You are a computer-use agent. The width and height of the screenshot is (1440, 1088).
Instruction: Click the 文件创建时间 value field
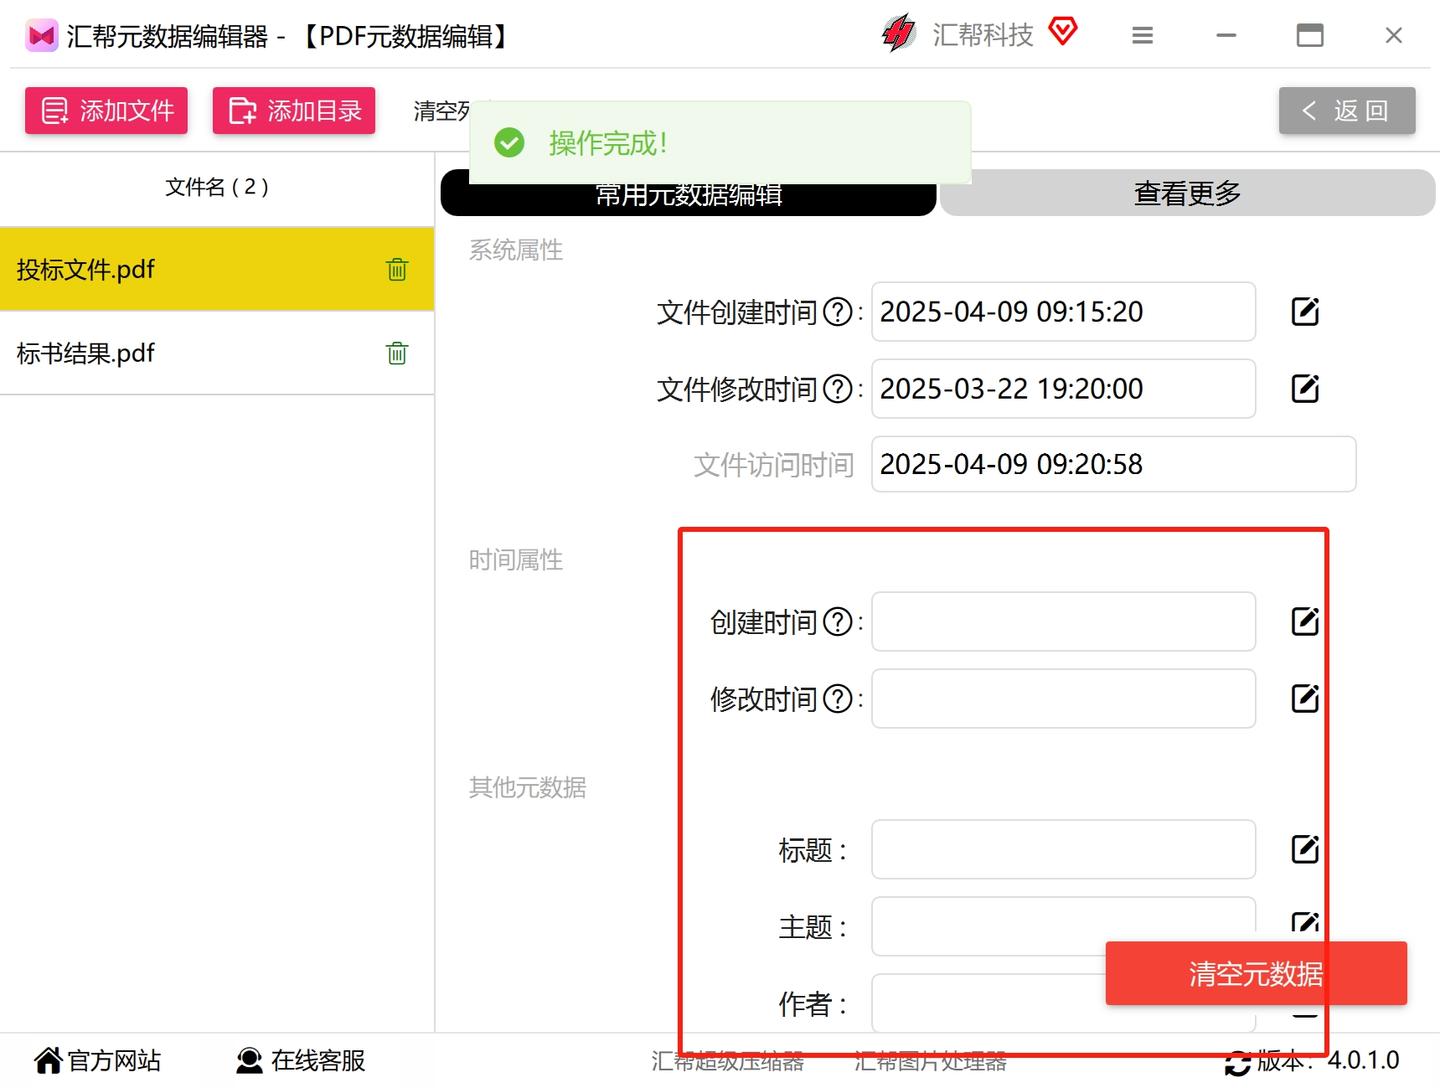click(x=1063, y=312)
